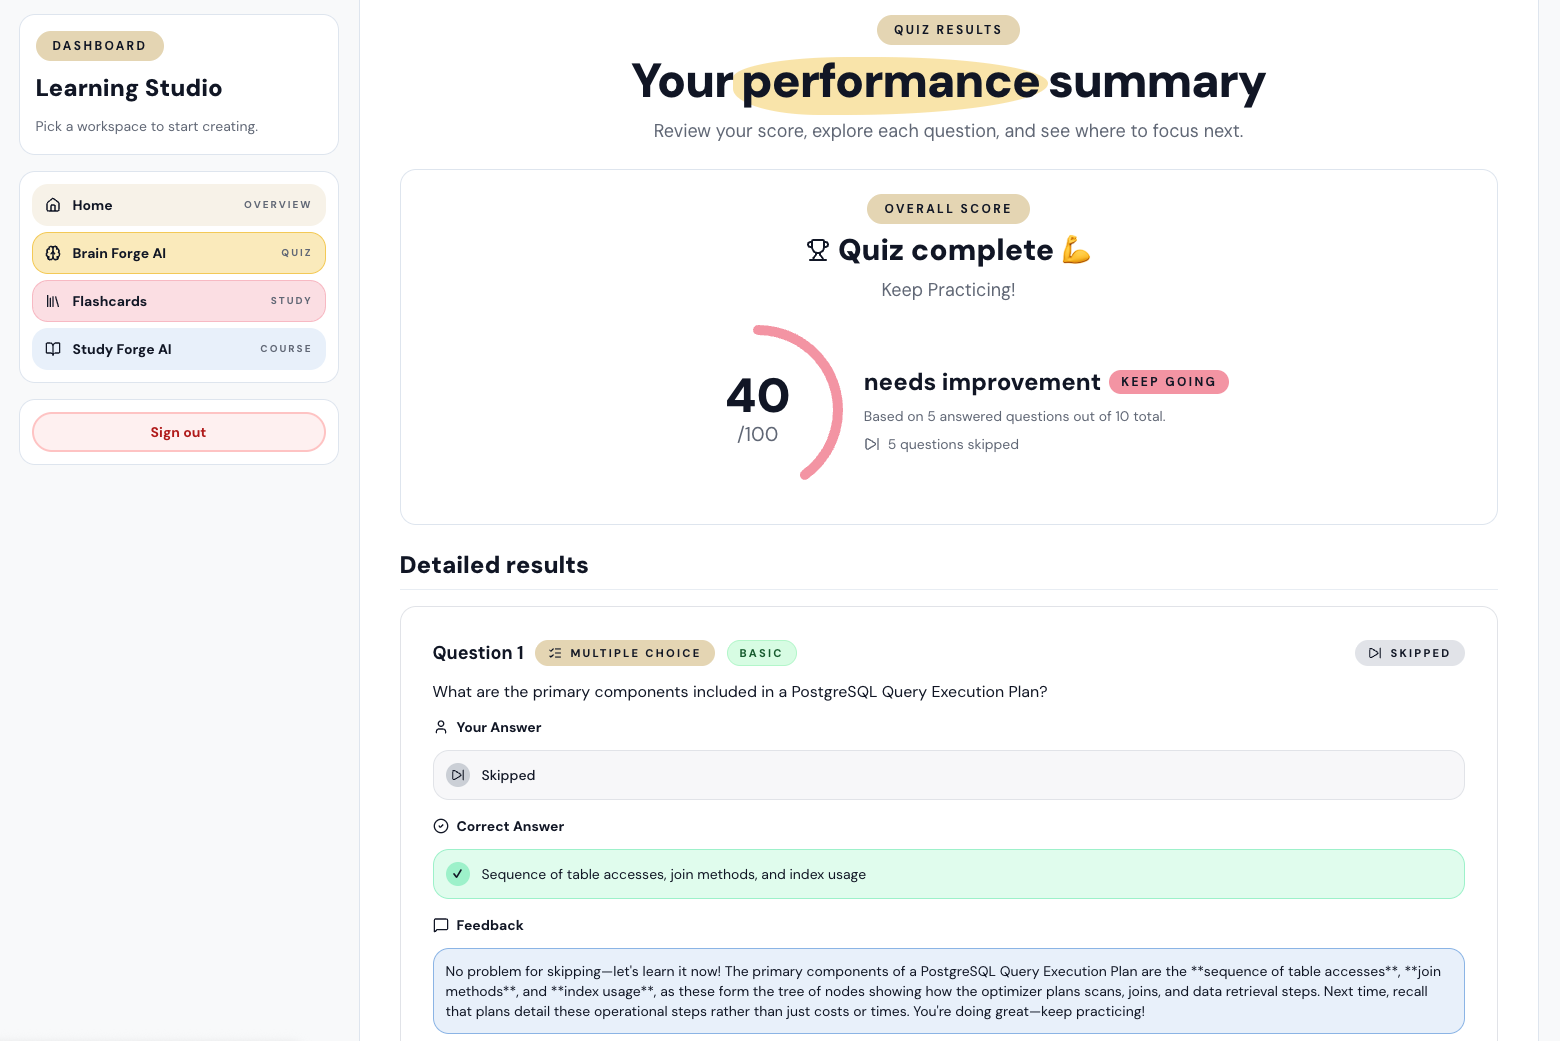
Task: Toggle the 'Correct Answer' check circle icon
Action: click(441, 826)
